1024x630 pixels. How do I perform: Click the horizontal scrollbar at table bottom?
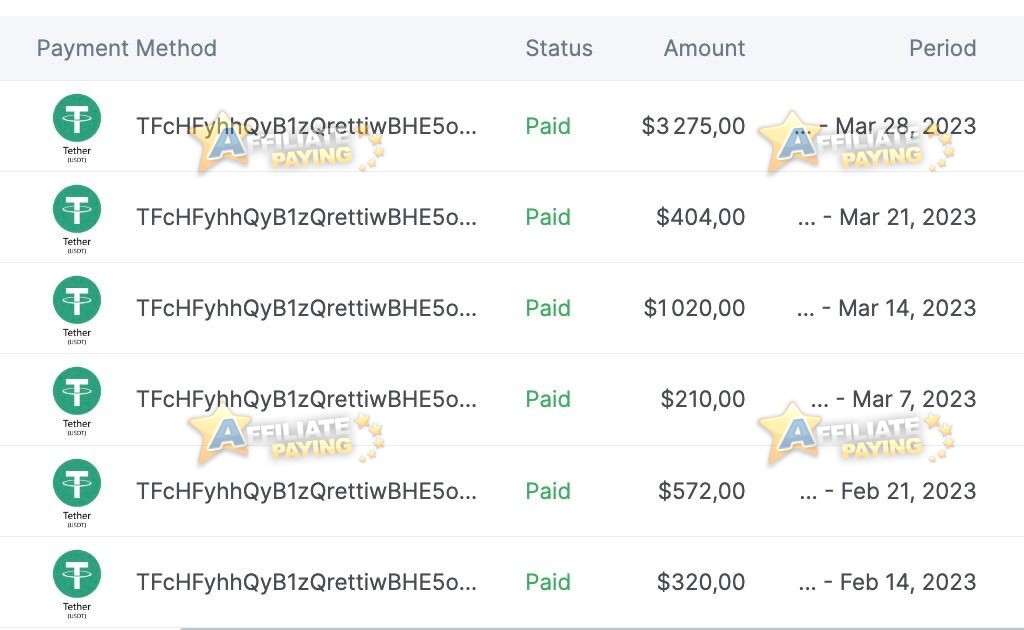pos(601,628)
